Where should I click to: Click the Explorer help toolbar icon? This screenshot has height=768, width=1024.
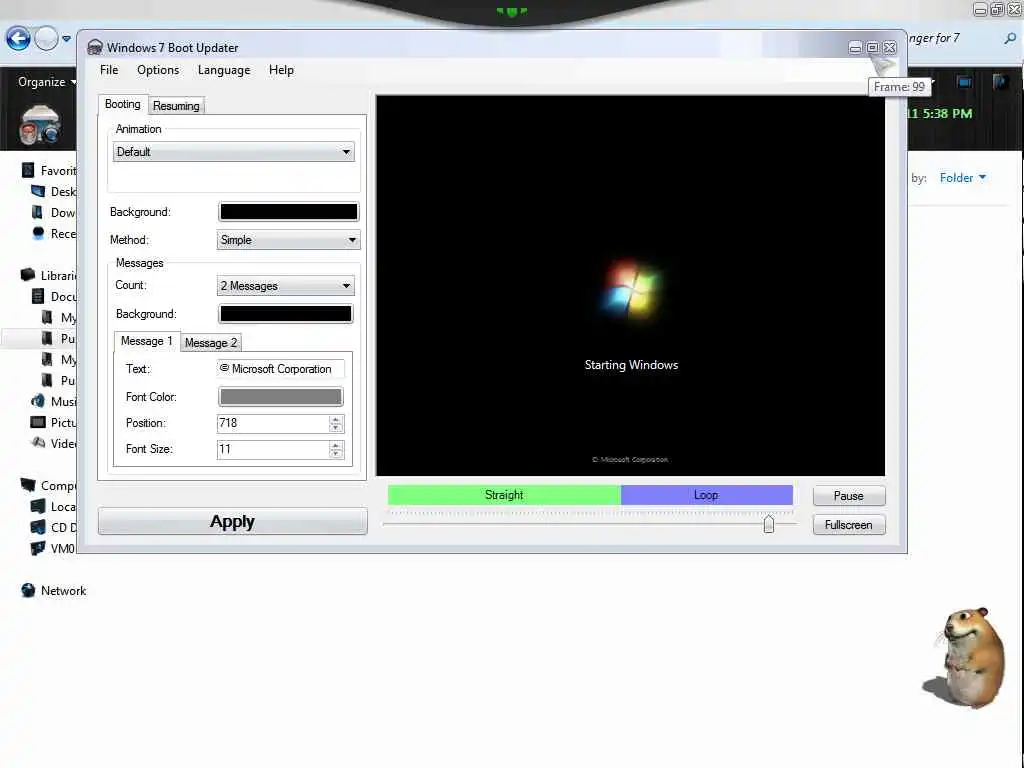(1000, 82)
